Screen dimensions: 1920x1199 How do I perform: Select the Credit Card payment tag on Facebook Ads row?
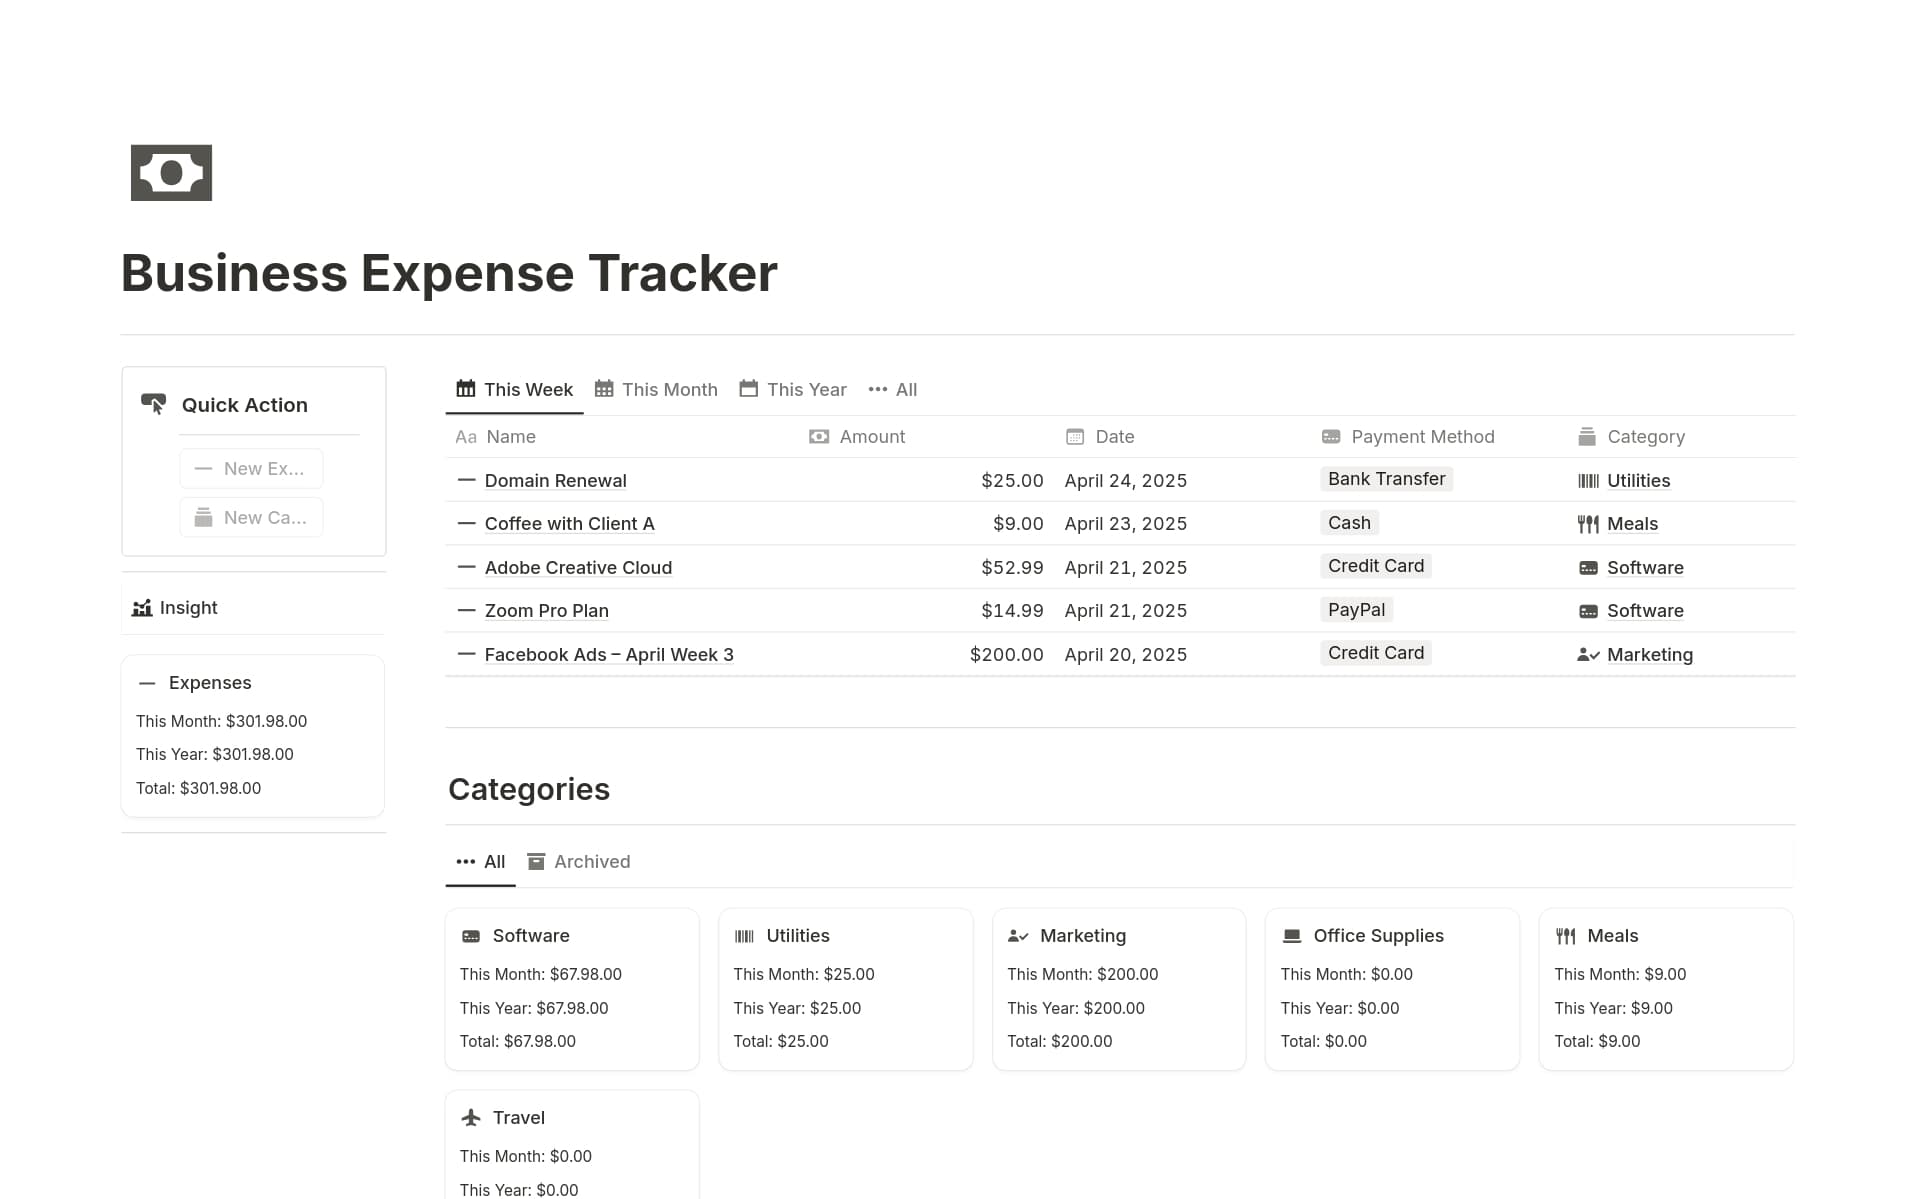(1376, 653)
